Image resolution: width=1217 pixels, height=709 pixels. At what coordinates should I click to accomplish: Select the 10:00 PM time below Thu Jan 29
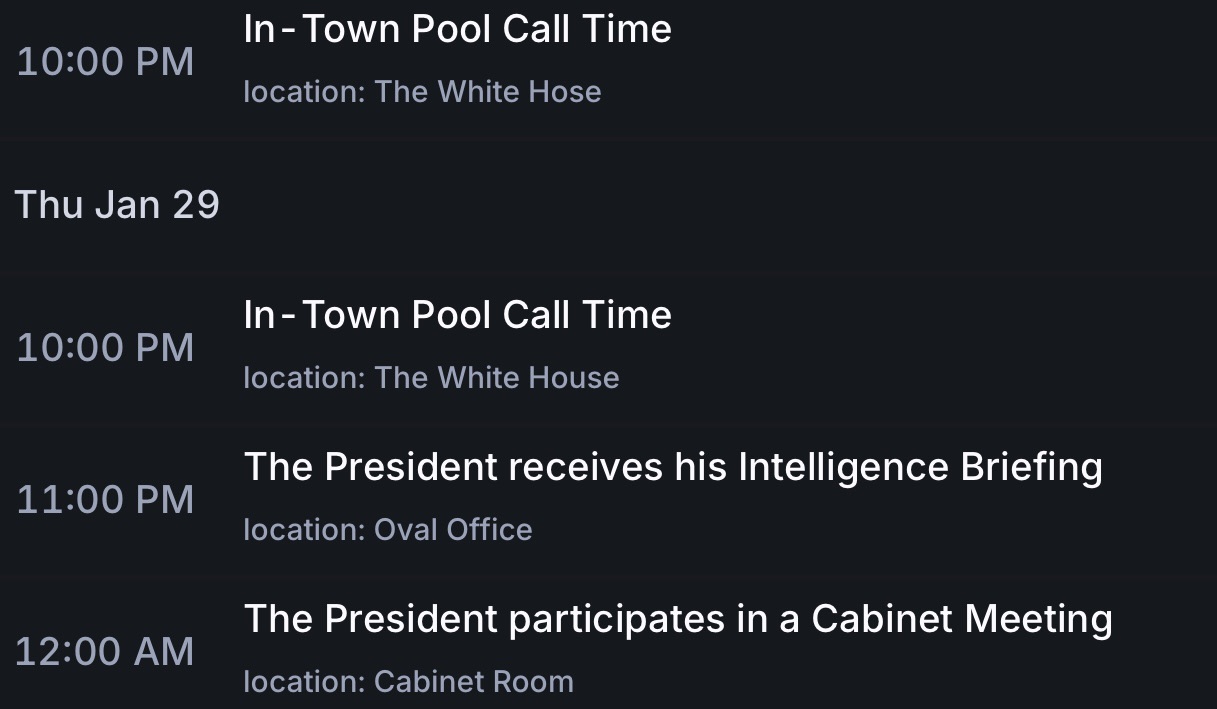point(105,348)
